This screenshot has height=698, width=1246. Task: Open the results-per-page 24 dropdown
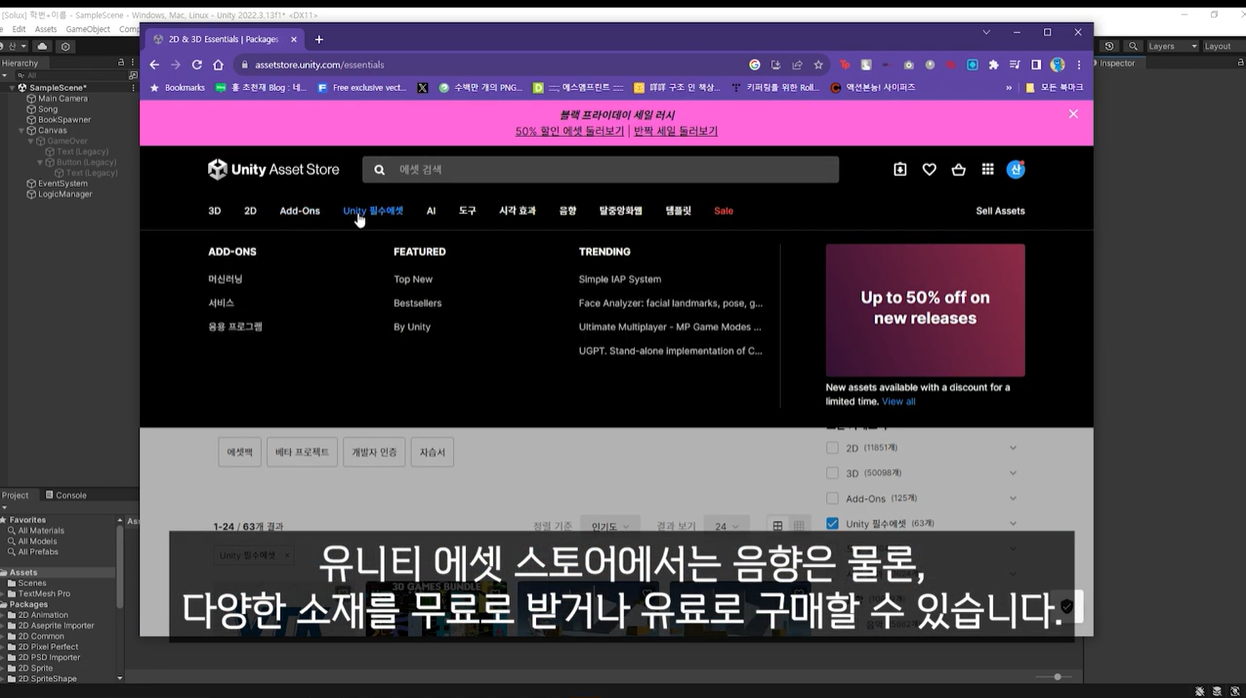[x=726, y=526]
